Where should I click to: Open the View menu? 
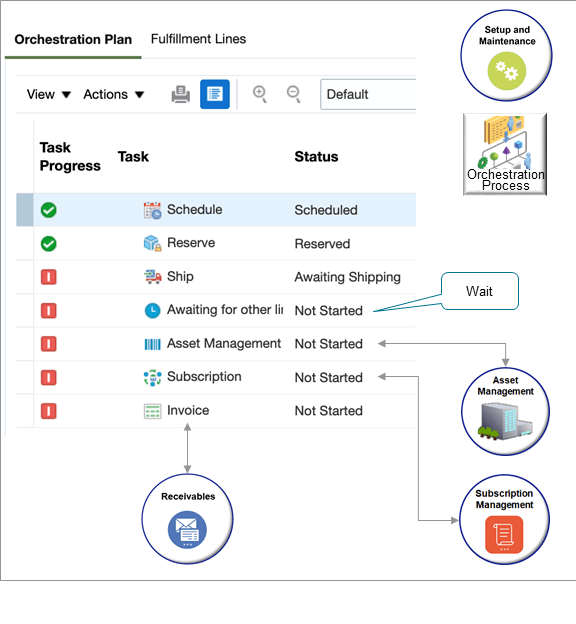tap(49, 94)
